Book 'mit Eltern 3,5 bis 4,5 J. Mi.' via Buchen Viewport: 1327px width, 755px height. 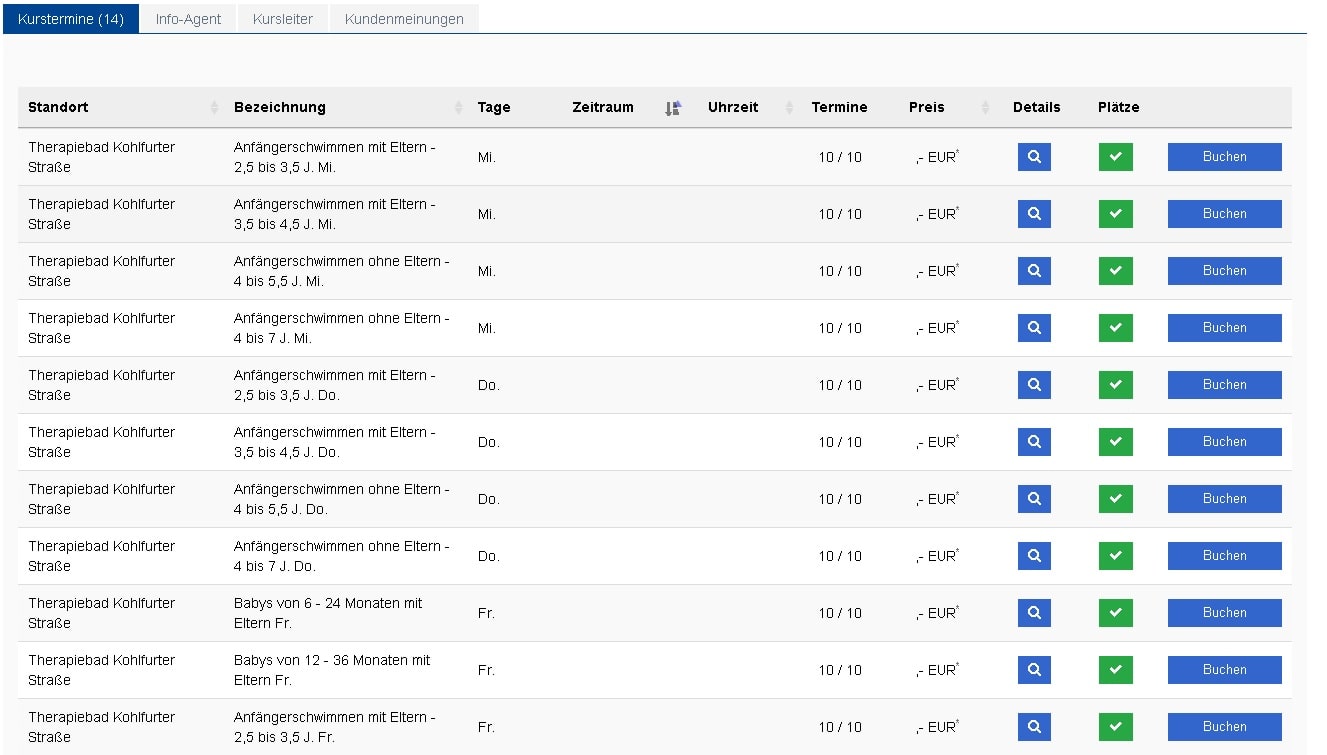1224,214
